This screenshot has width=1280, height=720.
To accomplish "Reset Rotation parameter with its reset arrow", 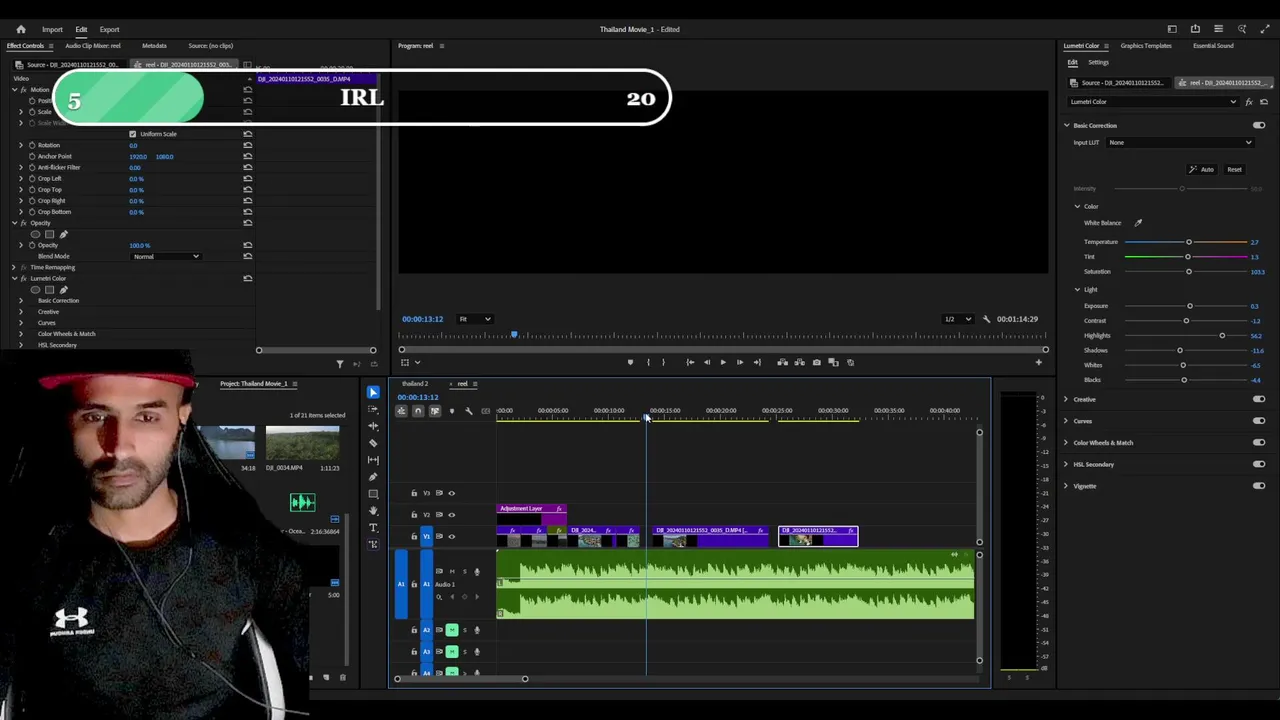I will [247, 145].
